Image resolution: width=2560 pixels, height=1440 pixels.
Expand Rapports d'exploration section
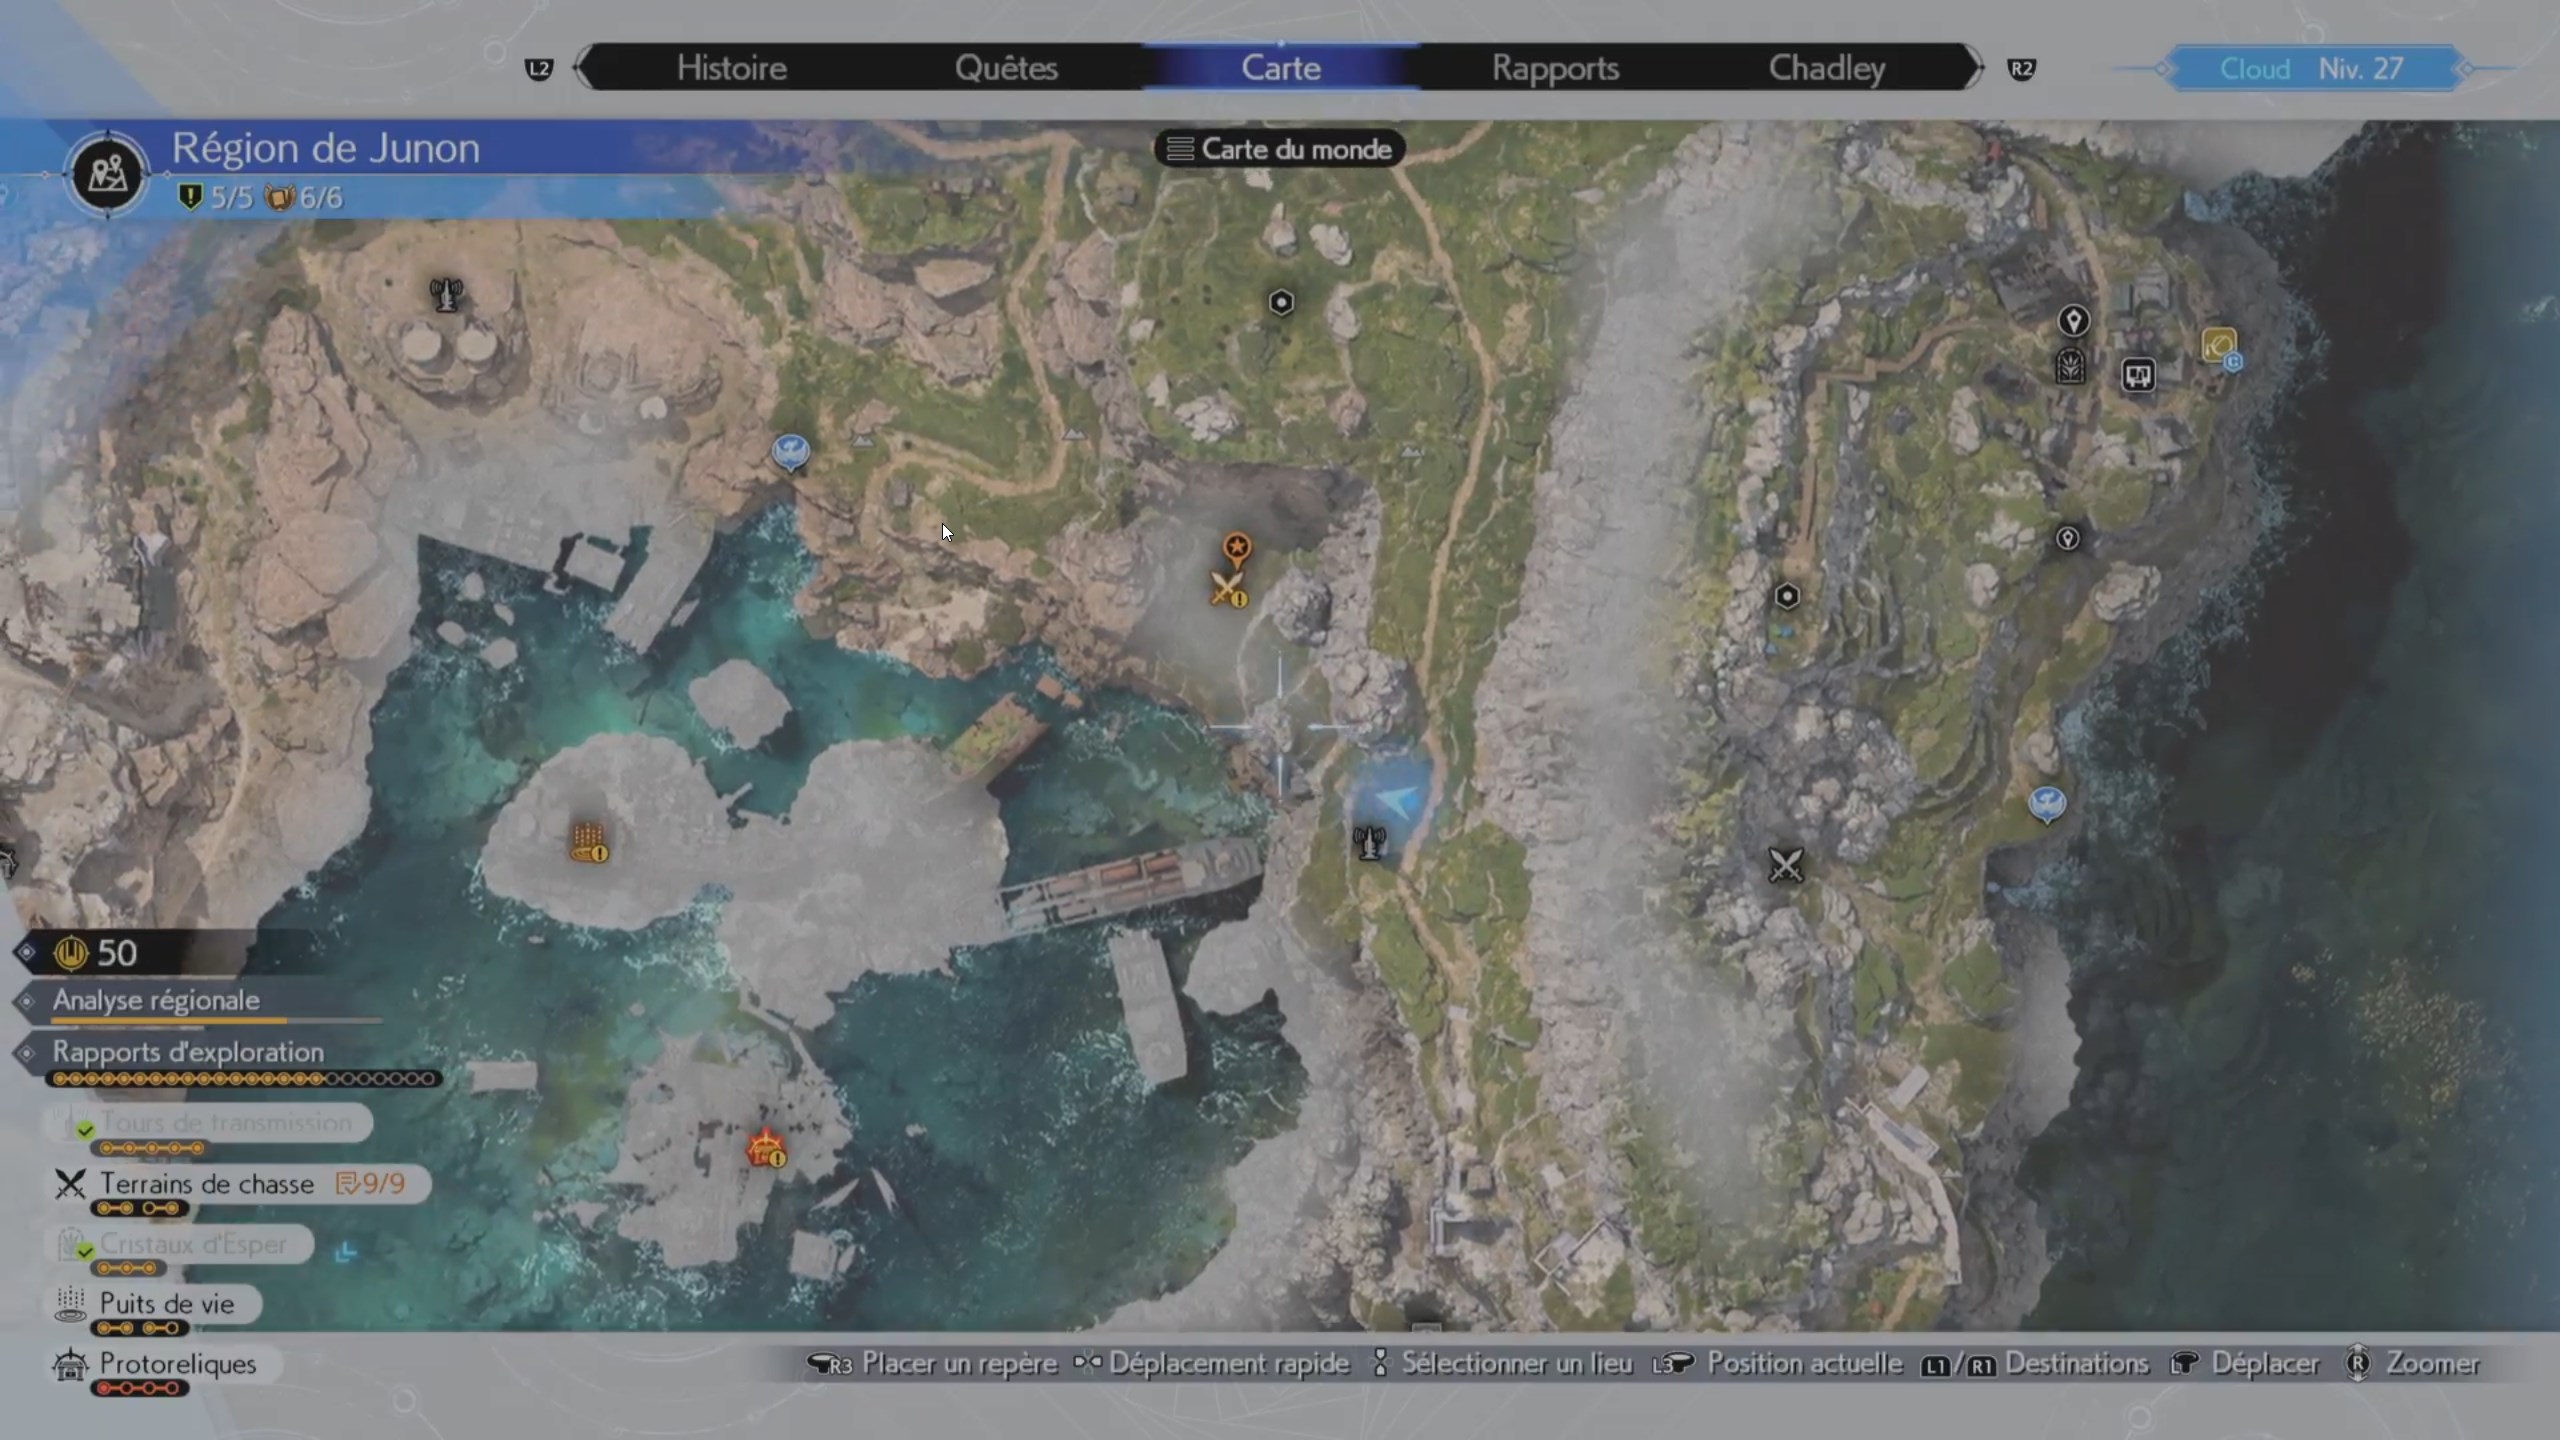[188, 1052]
